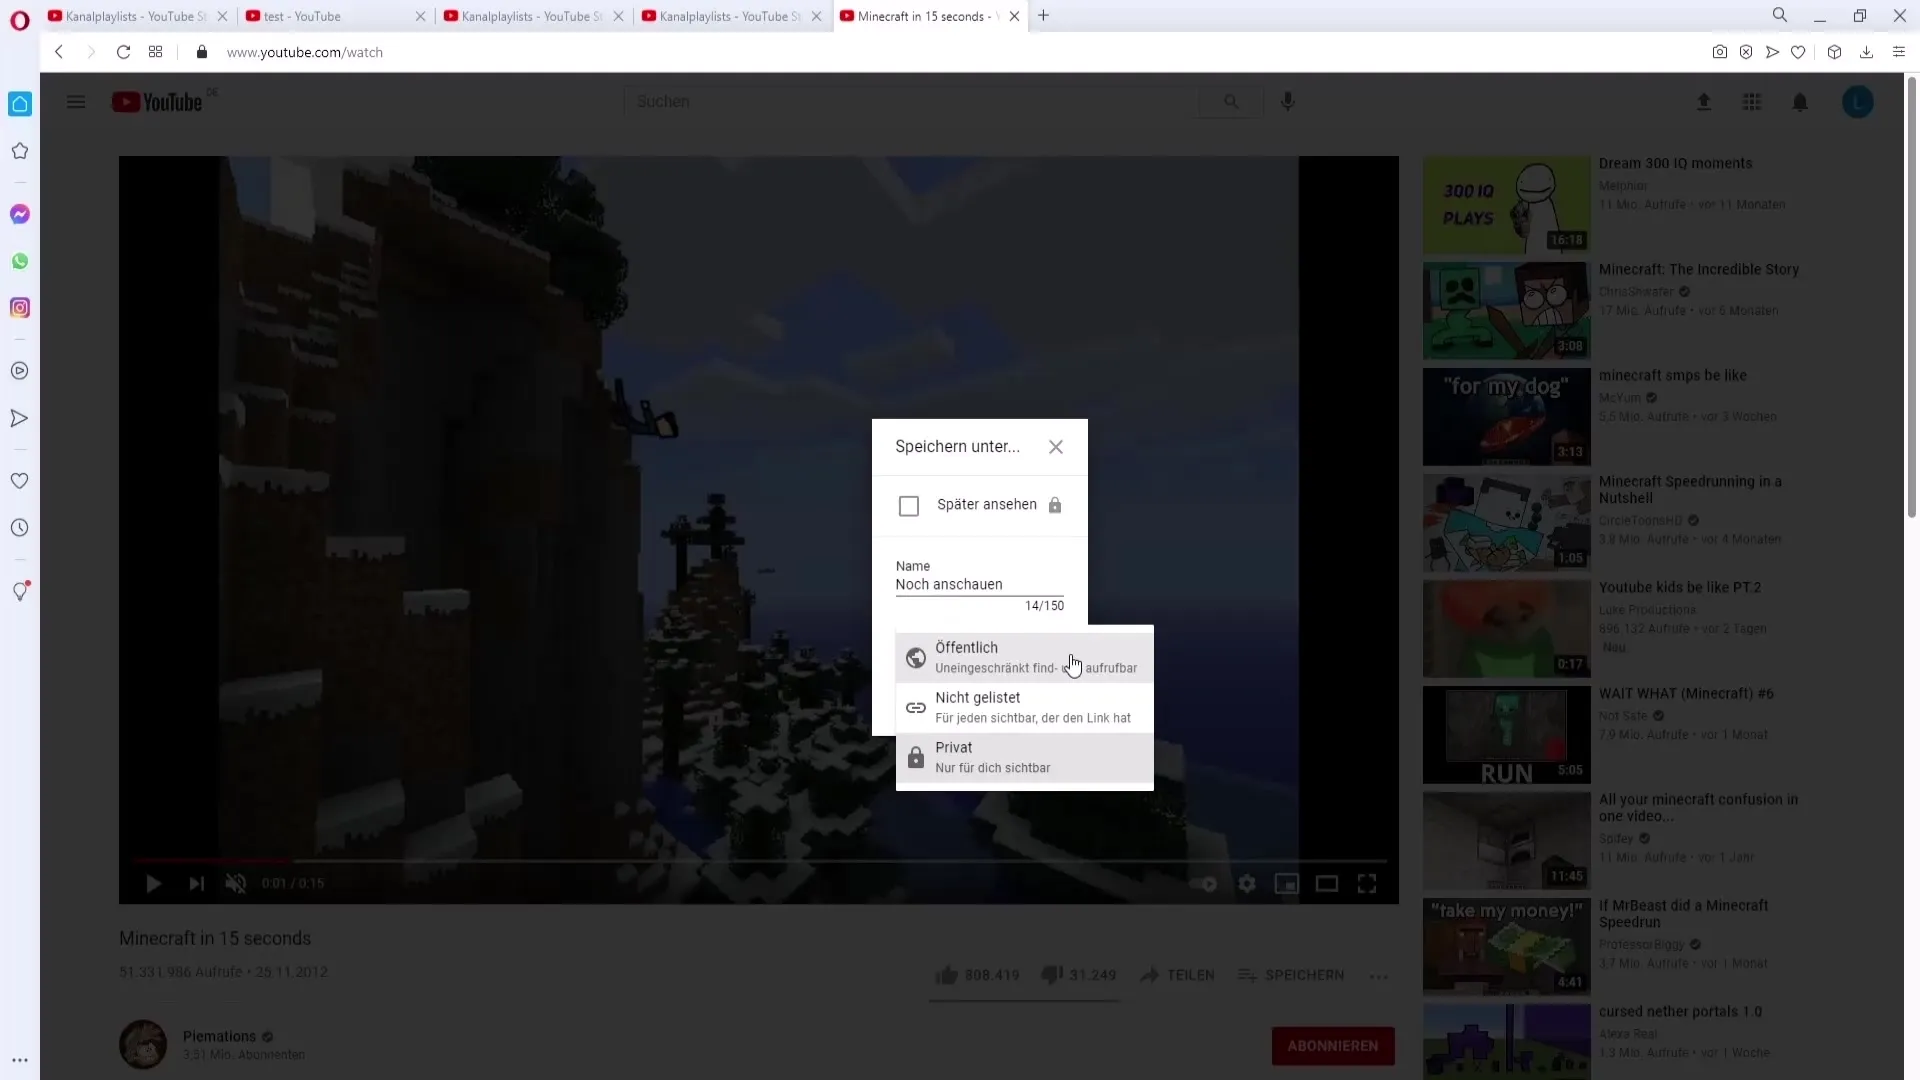Open video player settings gear

1247,884
